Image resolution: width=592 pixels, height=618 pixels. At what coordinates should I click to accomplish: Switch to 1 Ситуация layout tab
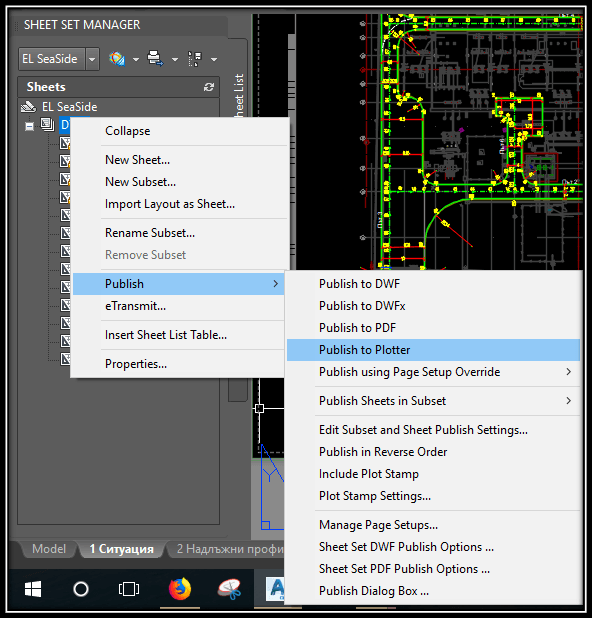121,549
